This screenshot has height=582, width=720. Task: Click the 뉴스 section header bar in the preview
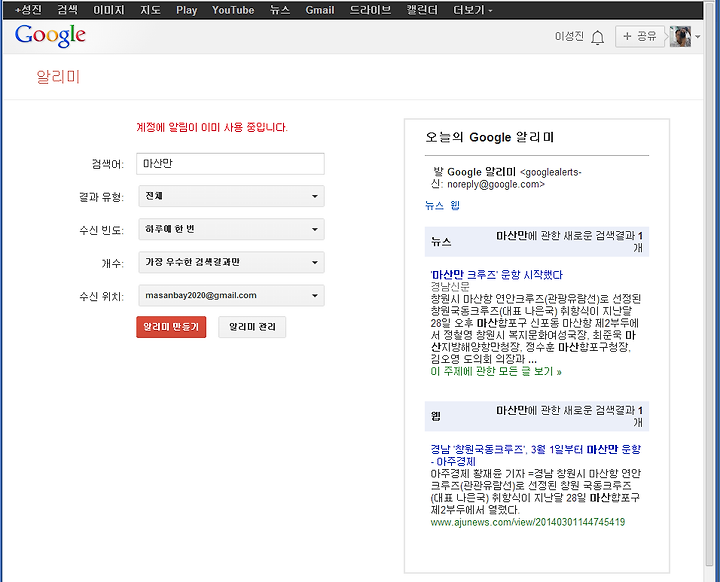click(x=537, y=242)
